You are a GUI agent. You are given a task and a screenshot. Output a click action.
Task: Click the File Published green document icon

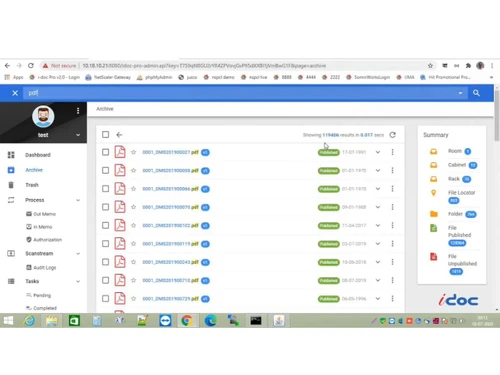(433, 228)
